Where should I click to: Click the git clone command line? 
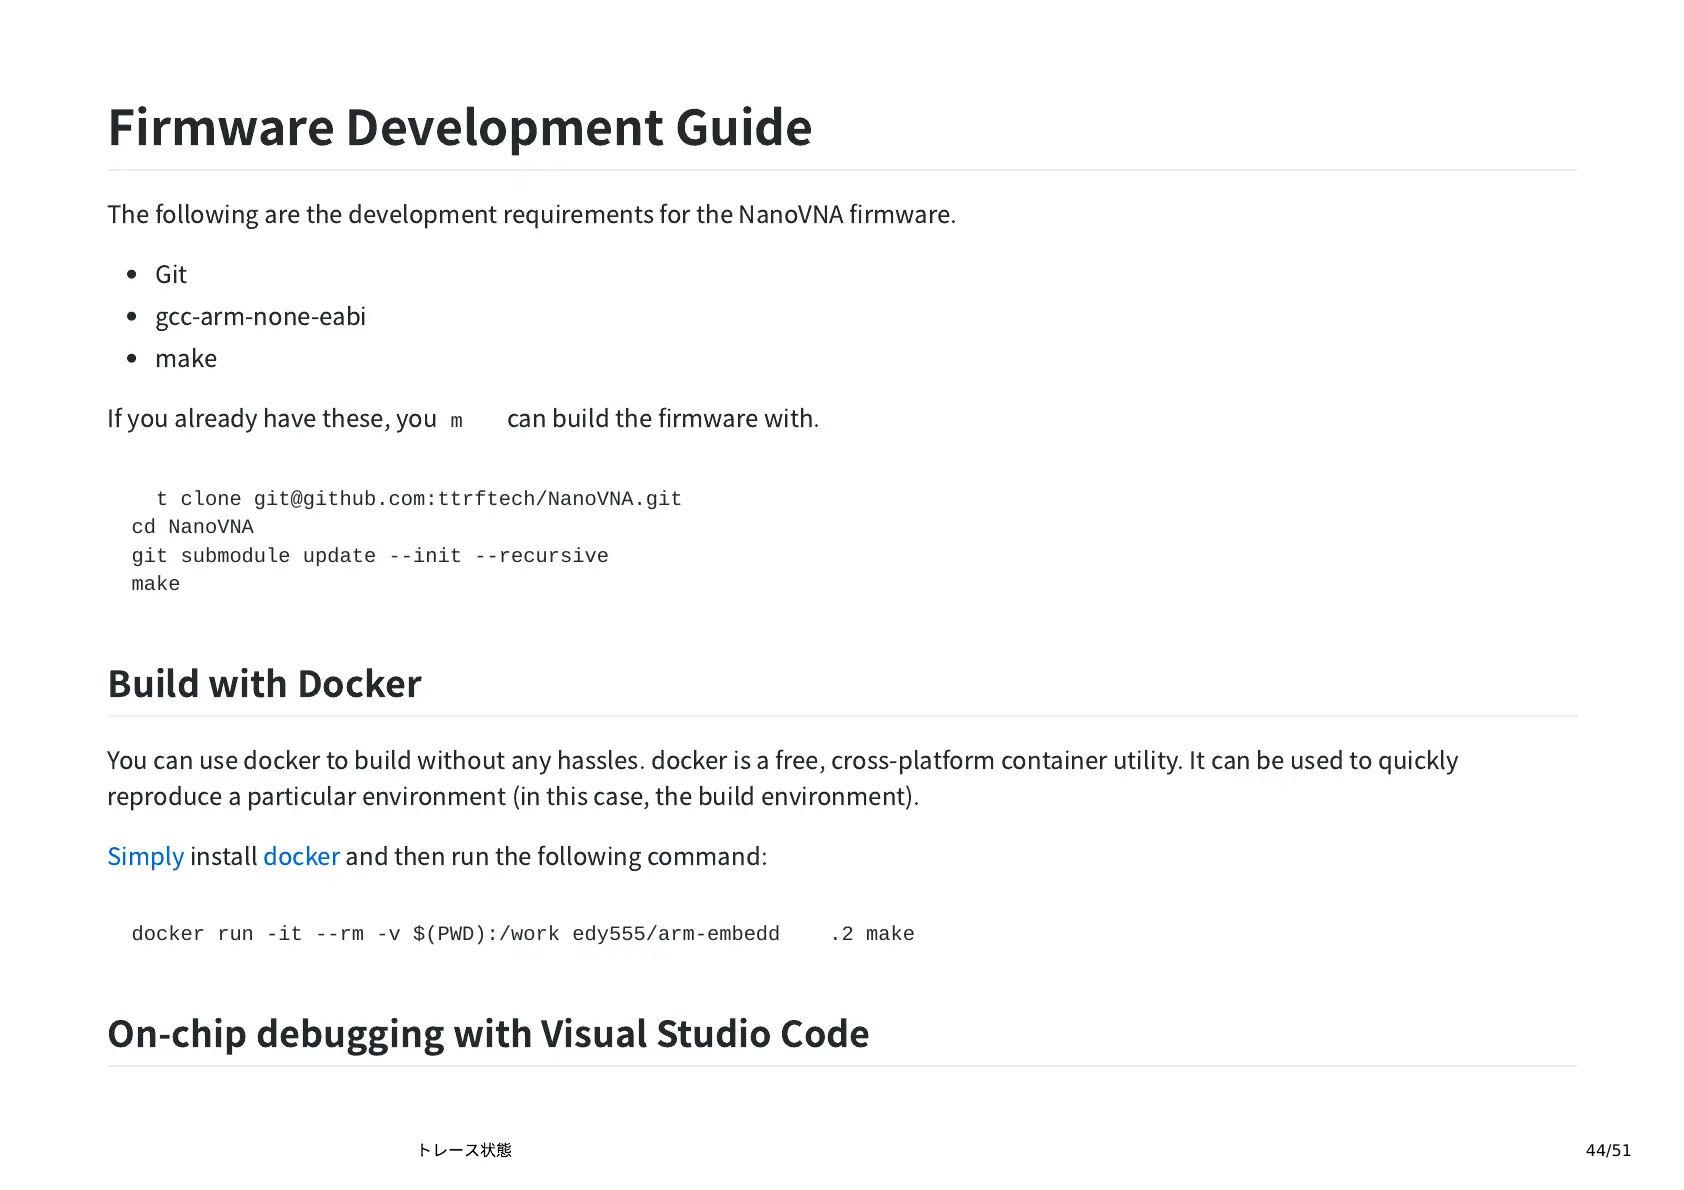tap(418, 499)
